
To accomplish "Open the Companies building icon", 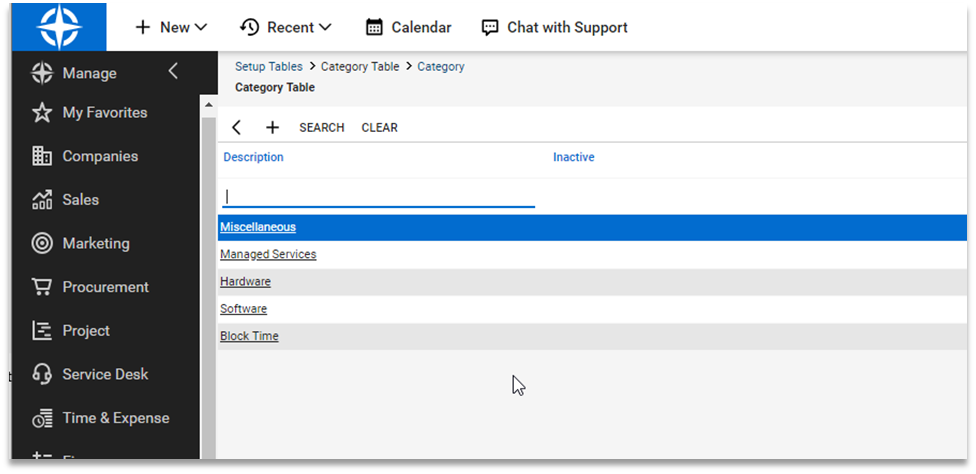I will click(x=42, y=156).
